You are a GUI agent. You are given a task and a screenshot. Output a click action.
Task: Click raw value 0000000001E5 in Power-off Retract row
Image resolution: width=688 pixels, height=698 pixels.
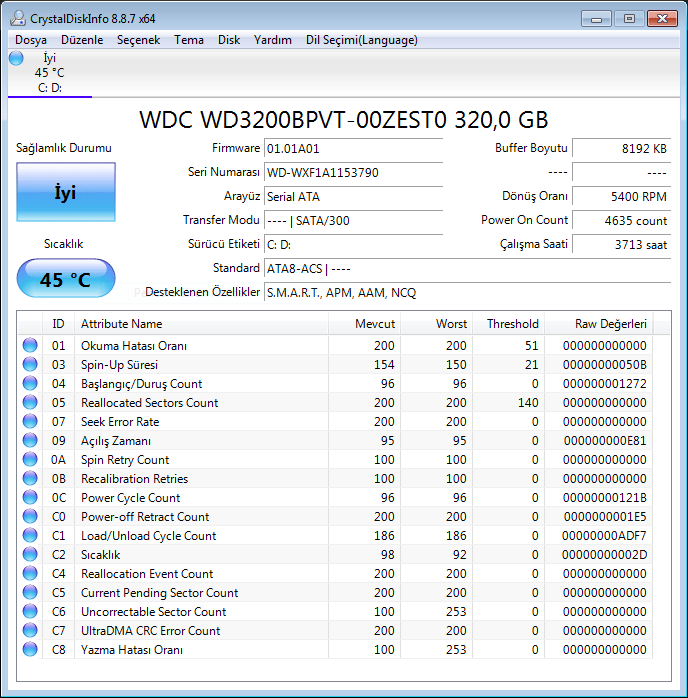[605, 516]
